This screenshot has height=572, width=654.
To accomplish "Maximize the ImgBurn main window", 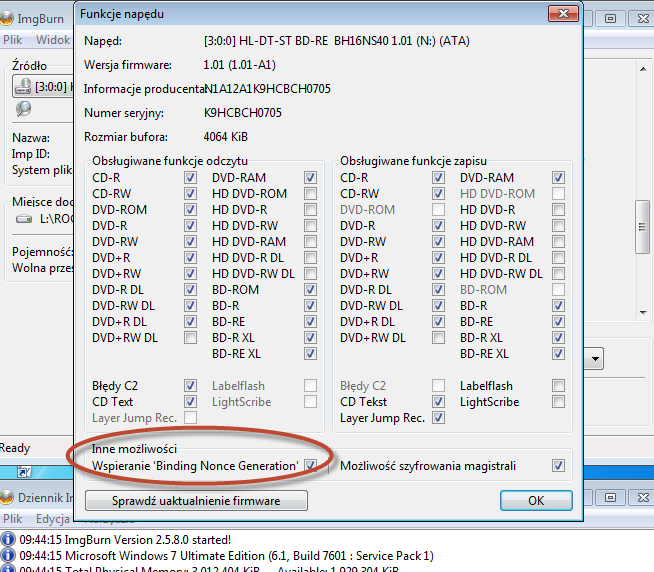I will pos(610,18).
